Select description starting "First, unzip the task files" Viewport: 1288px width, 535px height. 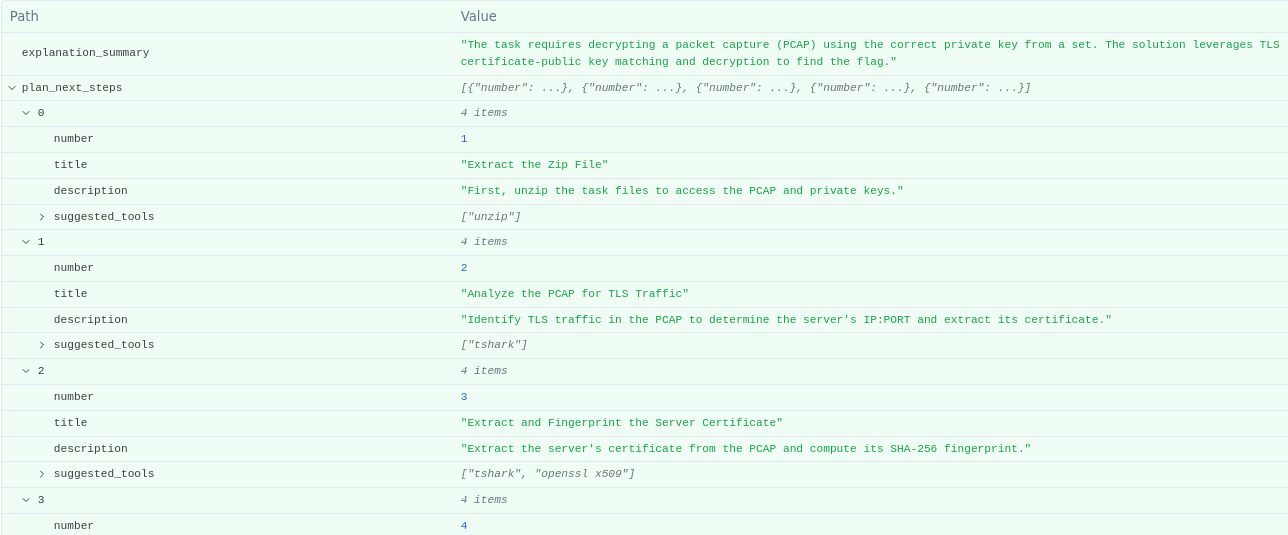click(681, 191)
